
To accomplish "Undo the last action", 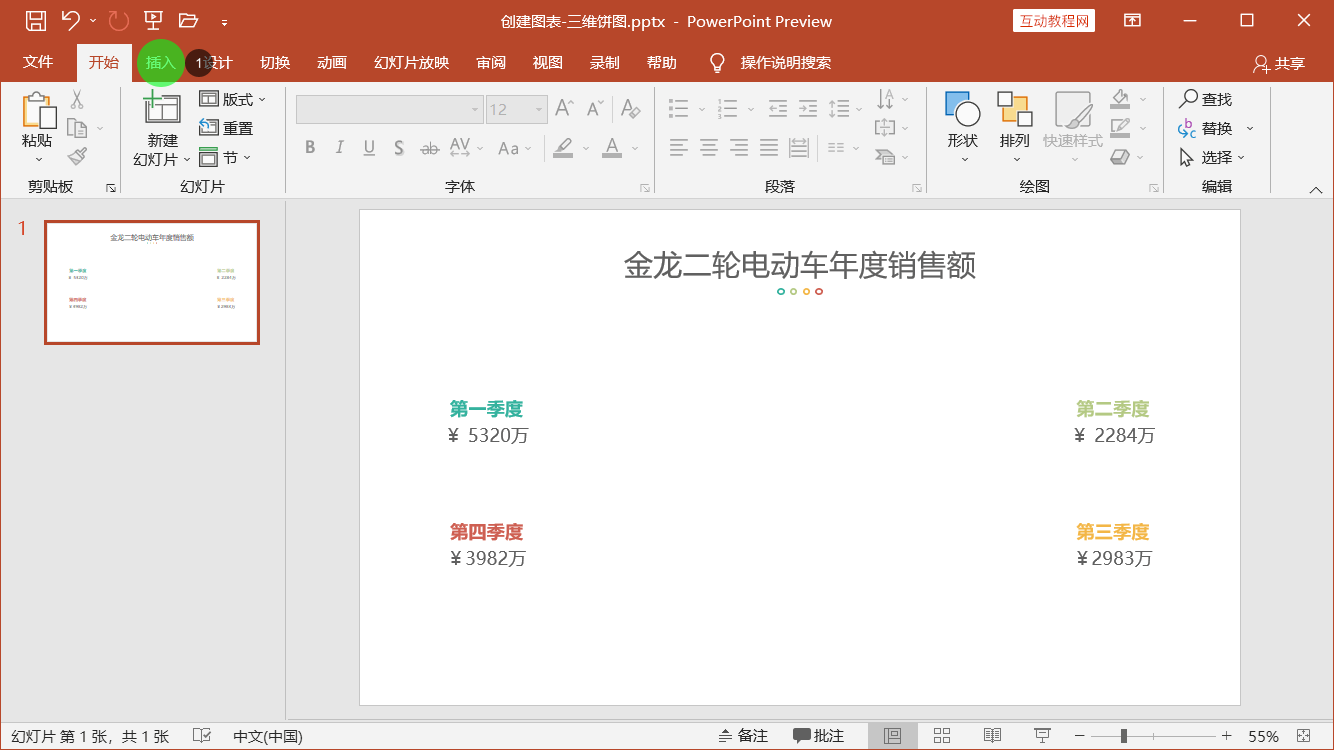I will click(x=70, y=21).
